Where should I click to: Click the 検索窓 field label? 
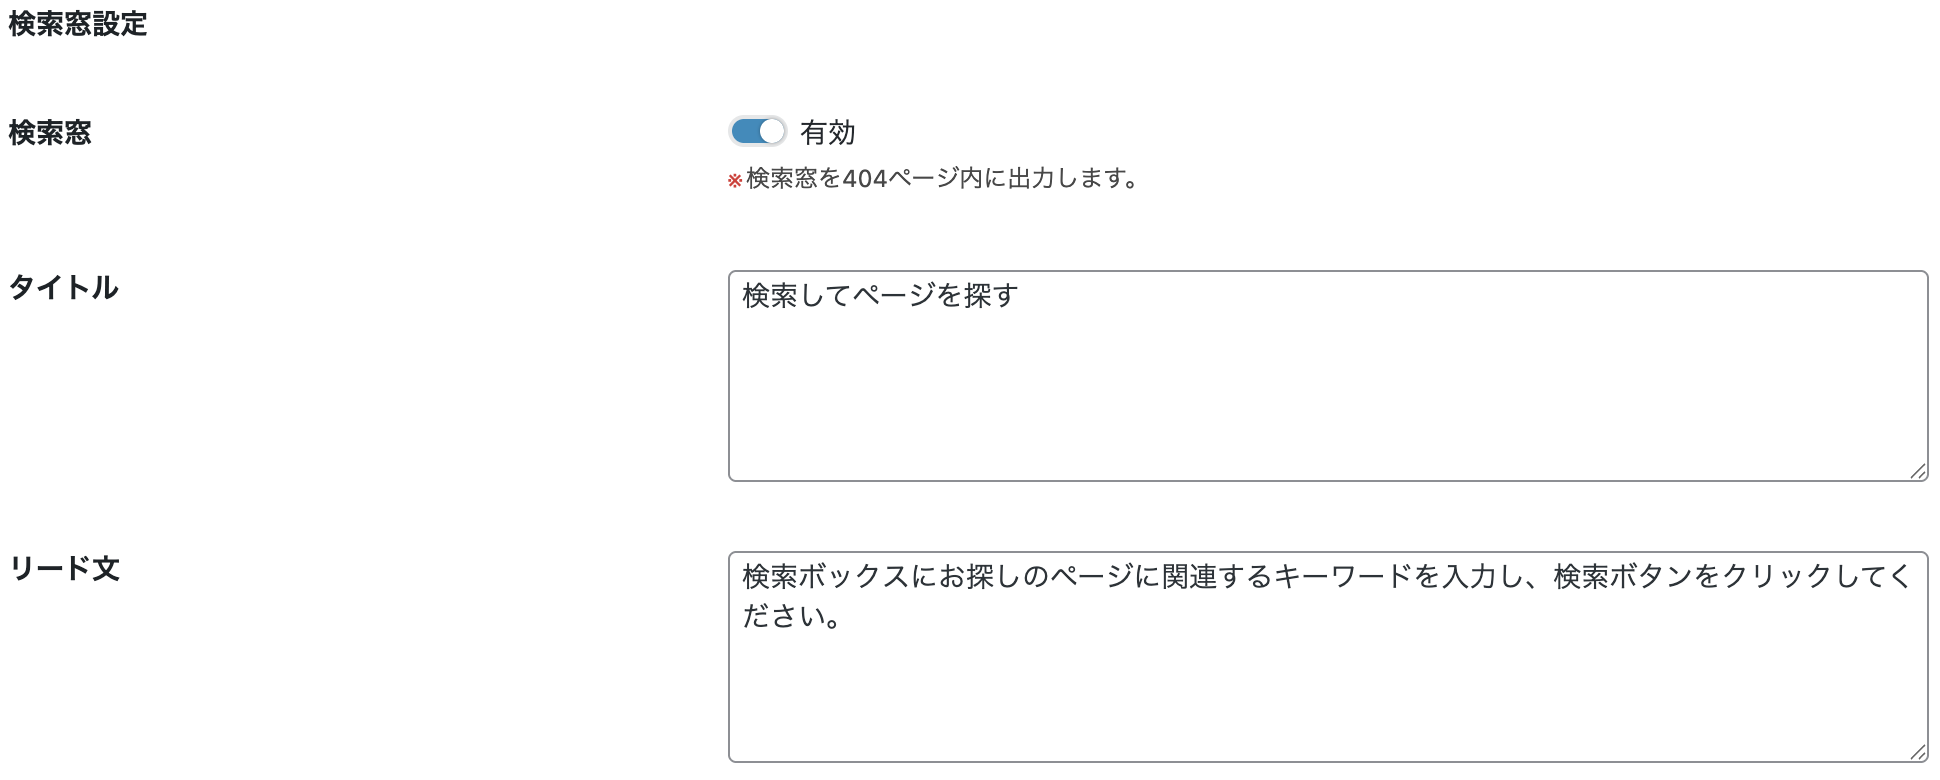click(50, 133)
